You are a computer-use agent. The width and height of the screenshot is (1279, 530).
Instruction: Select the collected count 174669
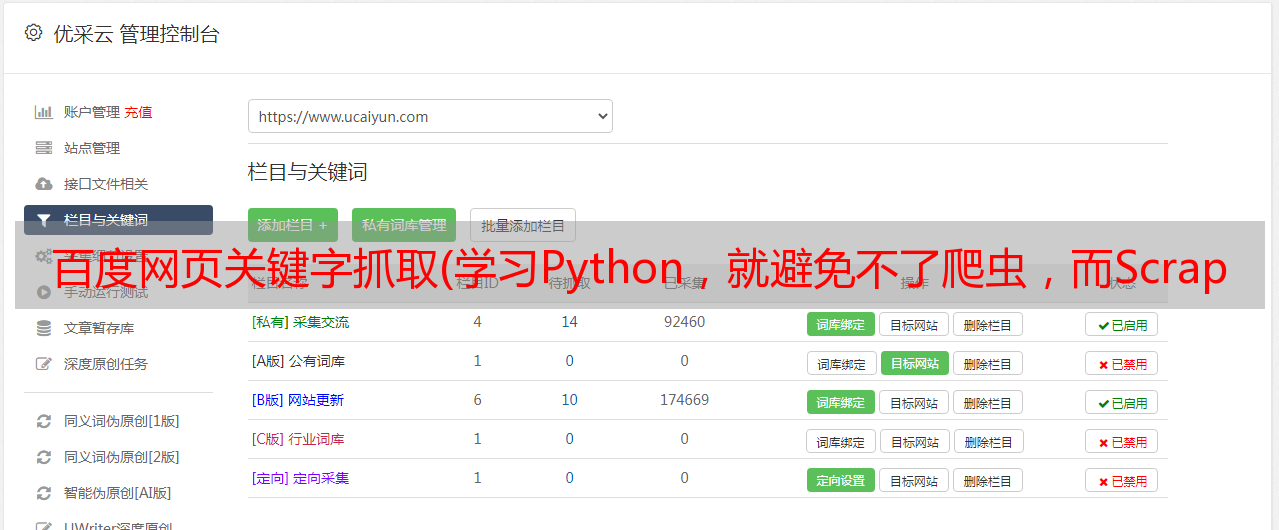pos(684,400)
